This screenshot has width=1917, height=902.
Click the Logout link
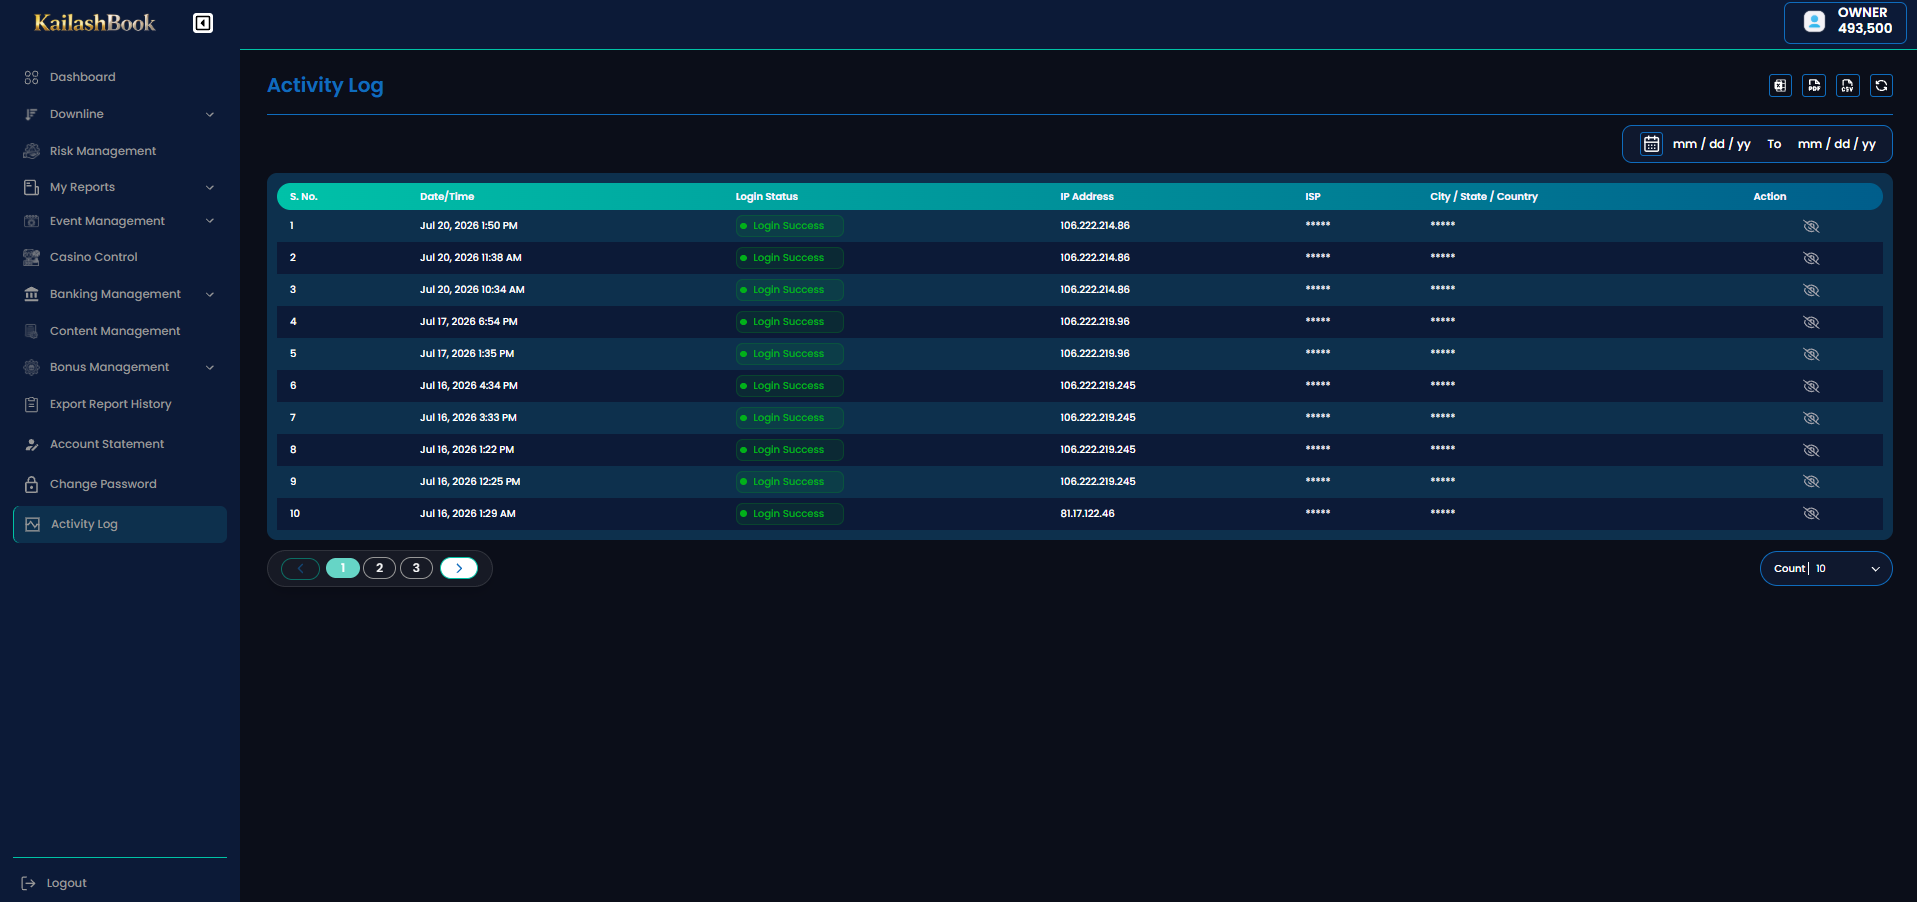pyautogui.click(x=67, y=883)
